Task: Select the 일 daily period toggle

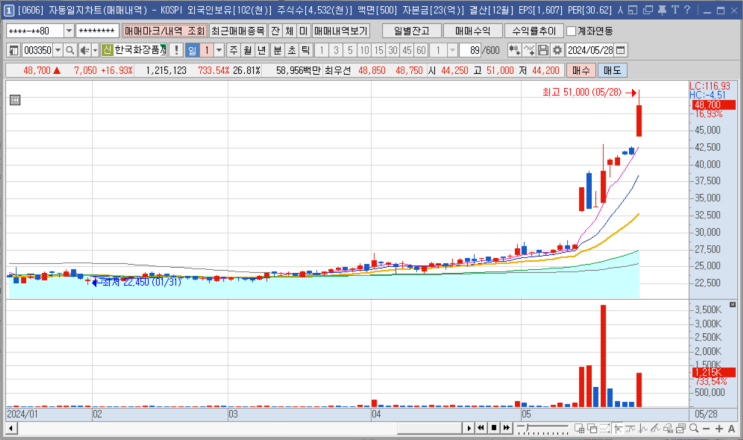Action: pyautogui.click(x=192, y=50)
